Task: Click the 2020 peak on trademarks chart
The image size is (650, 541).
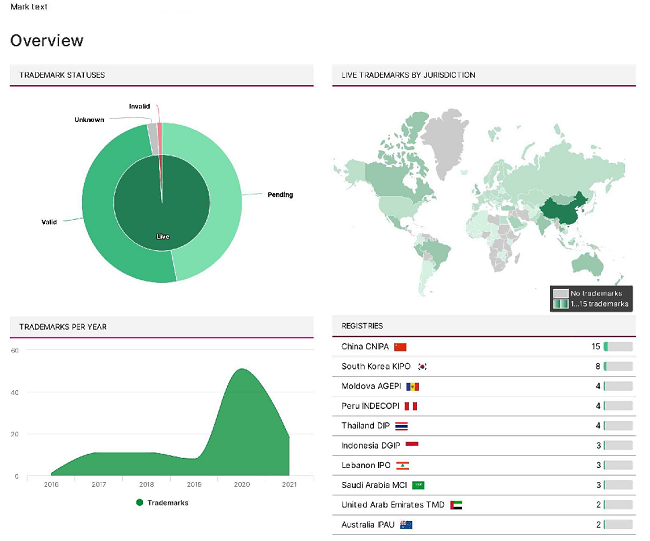Action: pos(241,370)
